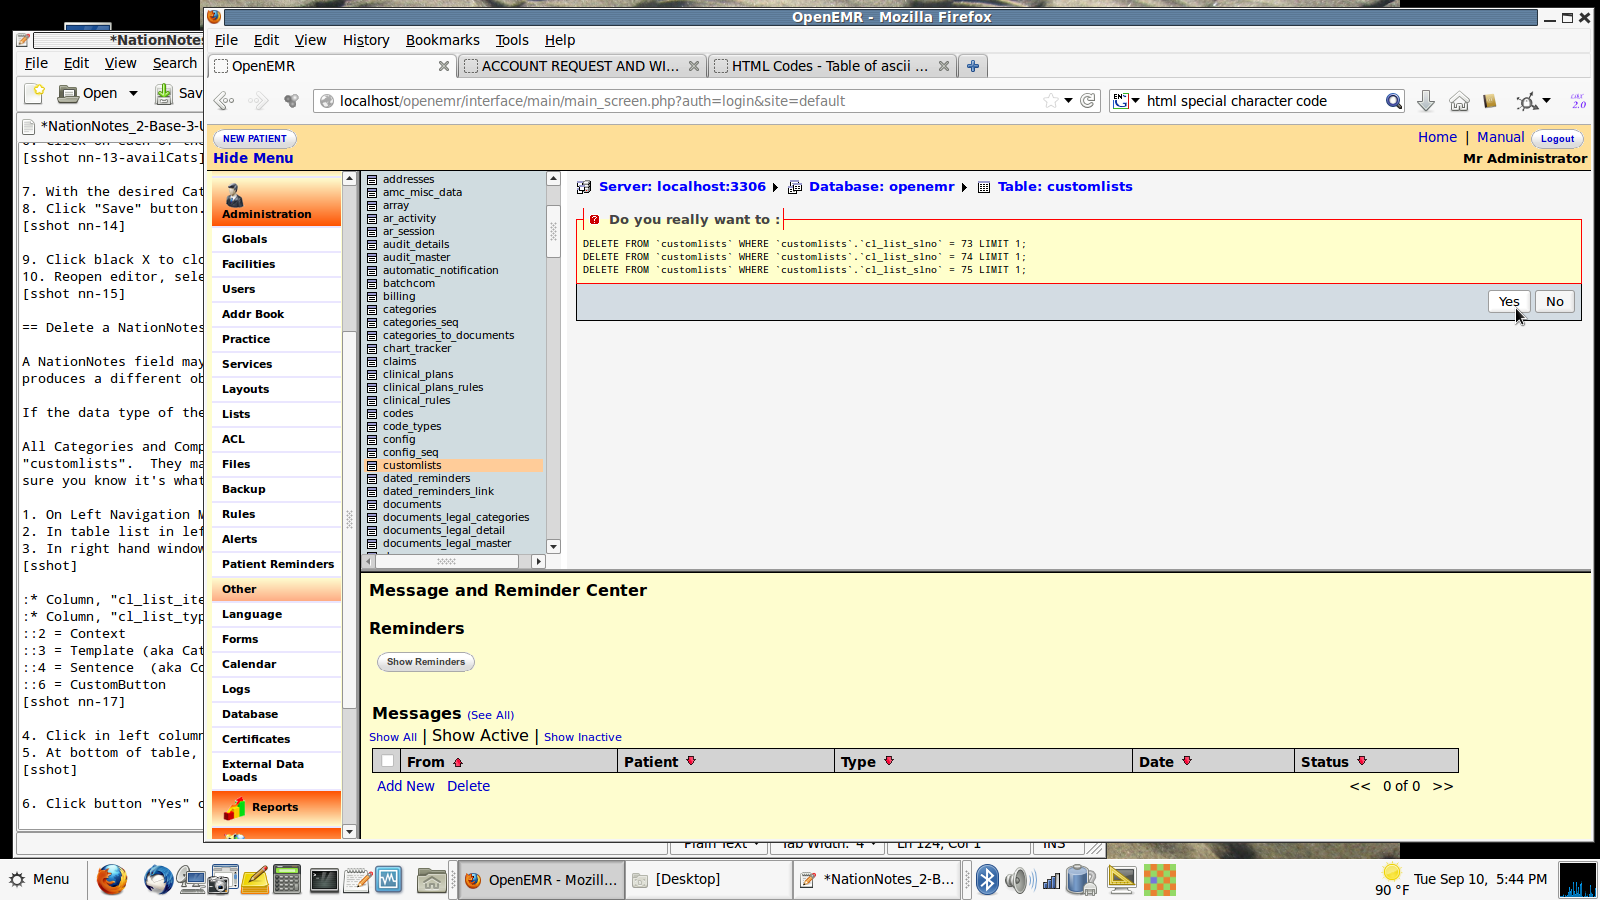Click left navigation scrollbar down arrow
This screenshot has width=1600, height=900.
[x=349, y=832]
